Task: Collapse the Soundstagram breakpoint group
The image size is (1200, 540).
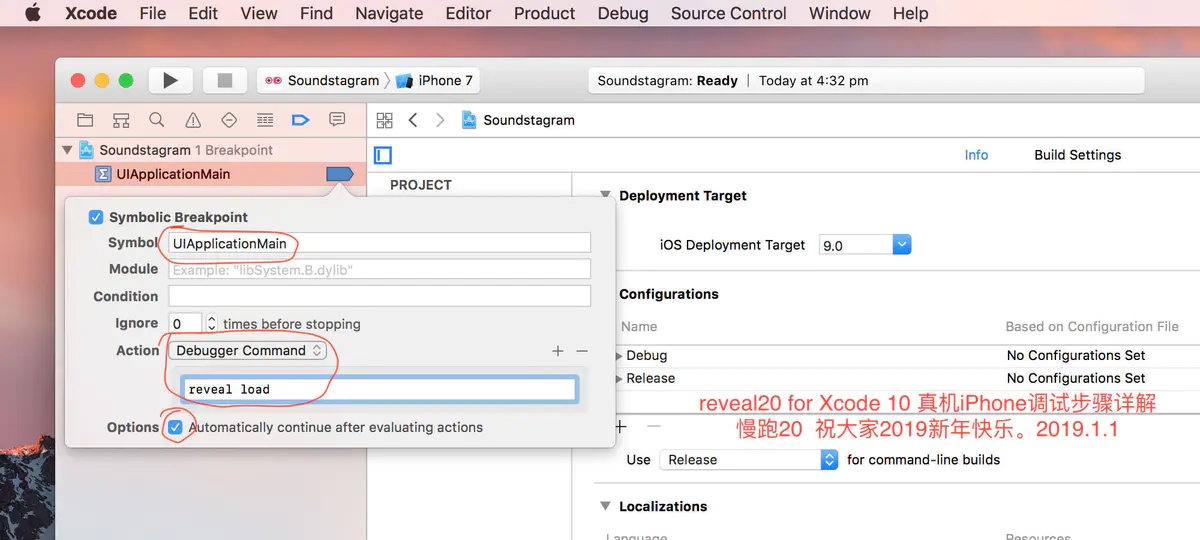Action: 67,150
